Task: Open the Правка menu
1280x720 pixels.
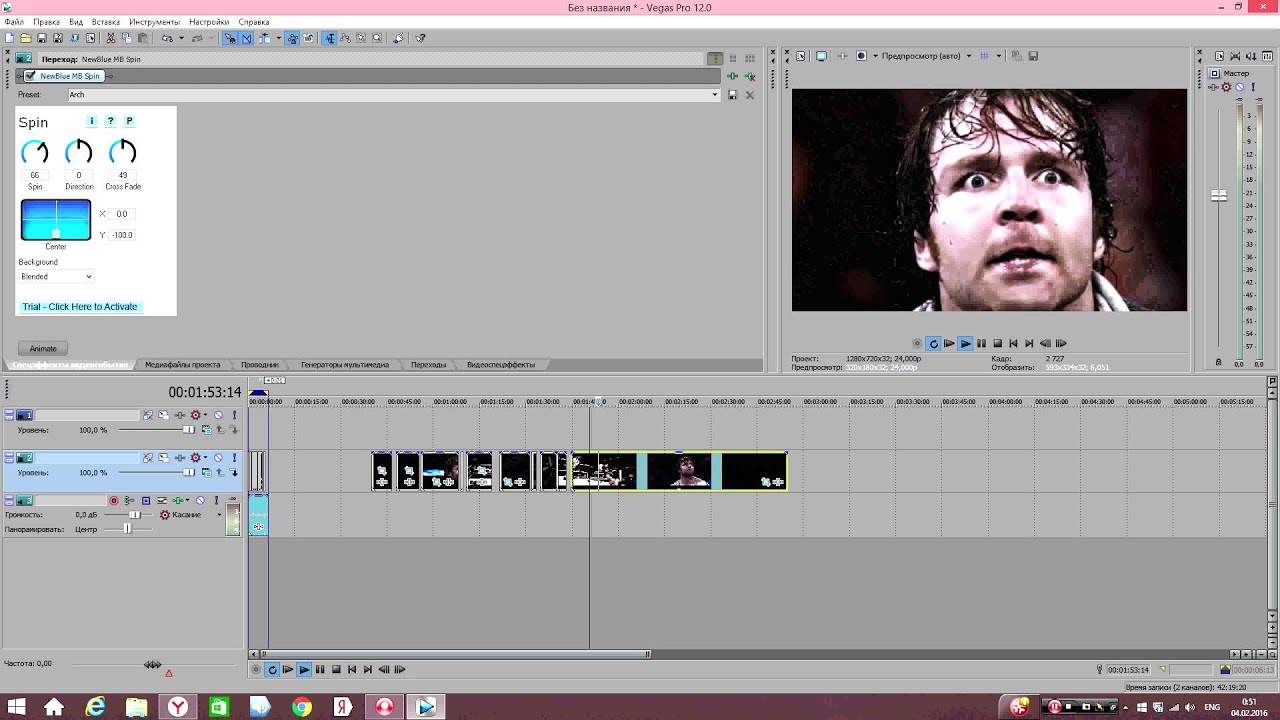Action: pyautogui.click(x=46, y=22)
